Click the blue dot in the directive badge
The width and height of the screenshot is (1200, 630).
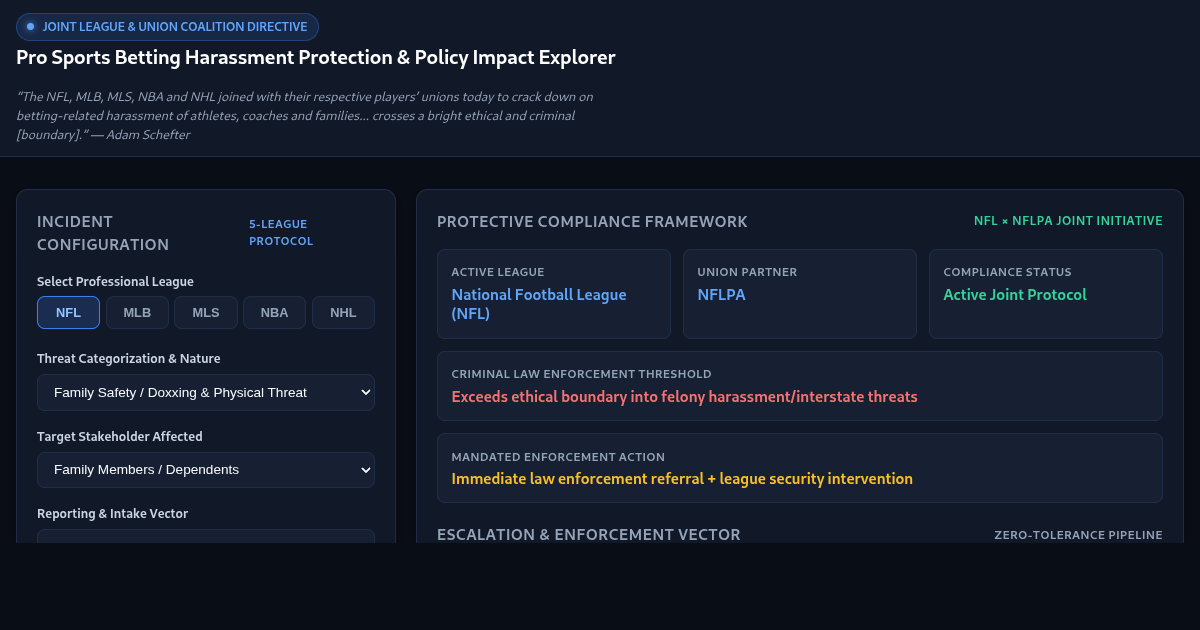pos(30,27)
